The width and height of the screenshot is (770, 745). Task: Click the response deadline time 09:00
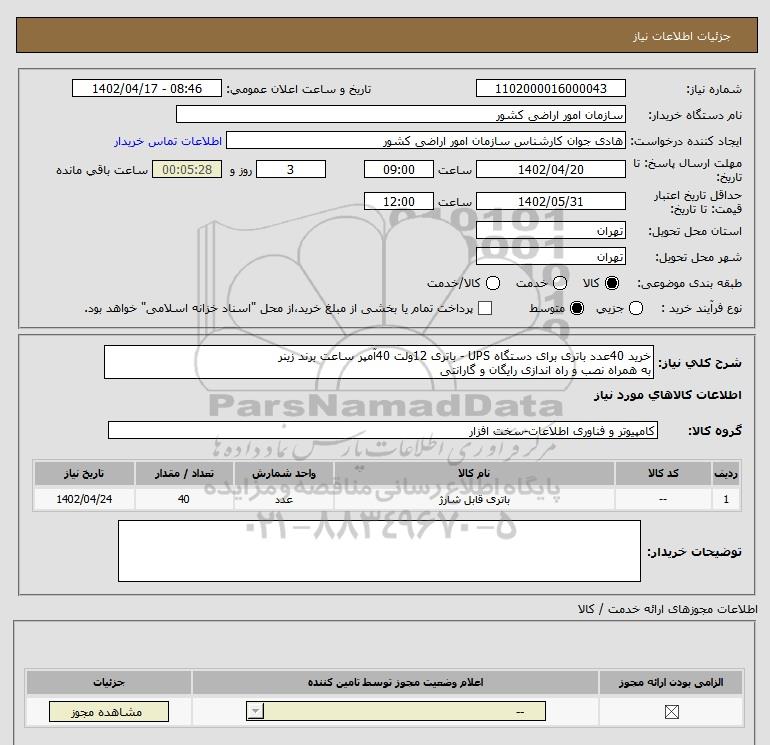tap(399, 169)
